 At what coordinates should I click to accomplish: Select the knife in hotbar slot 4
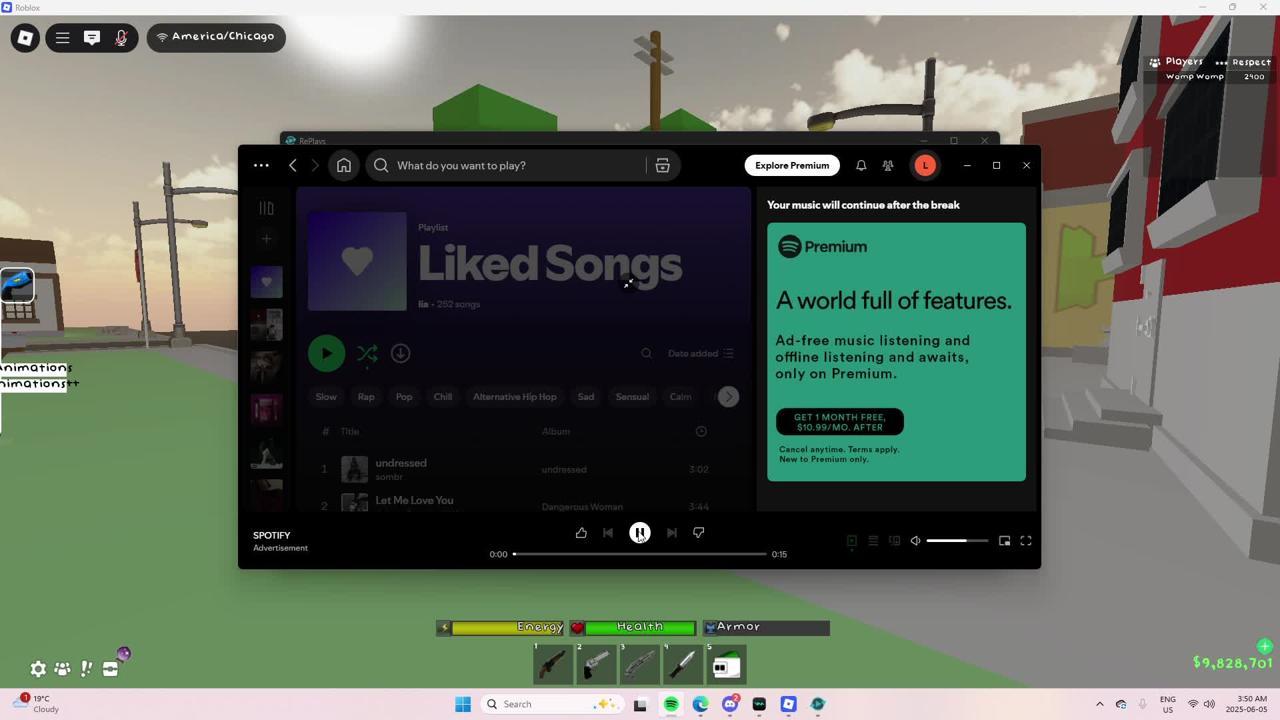click(x=682, y=663)
